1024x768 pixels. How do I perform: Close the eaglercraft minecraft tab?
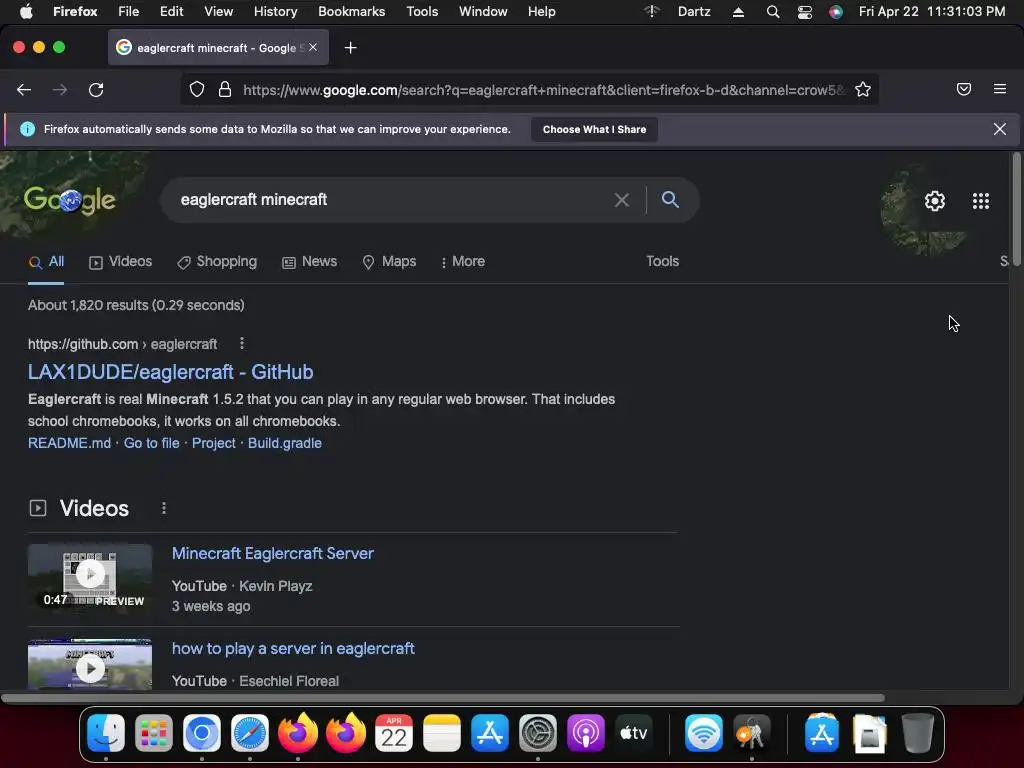[x=313, y=48]
